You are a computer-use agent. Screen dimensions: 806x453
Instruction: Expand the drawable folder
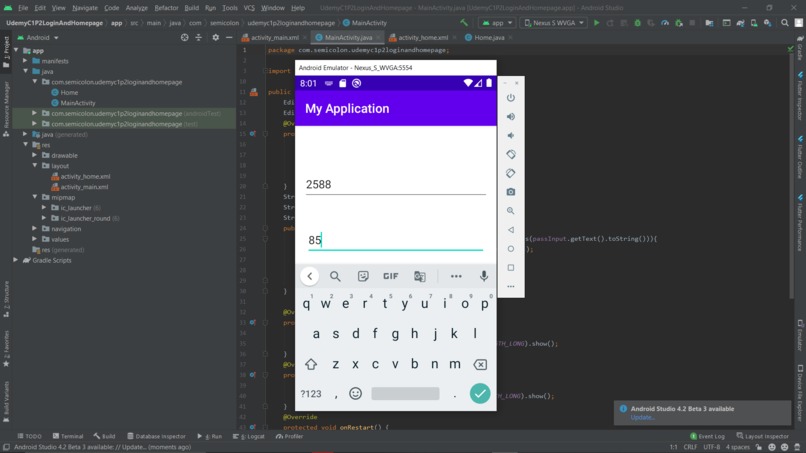35,155
